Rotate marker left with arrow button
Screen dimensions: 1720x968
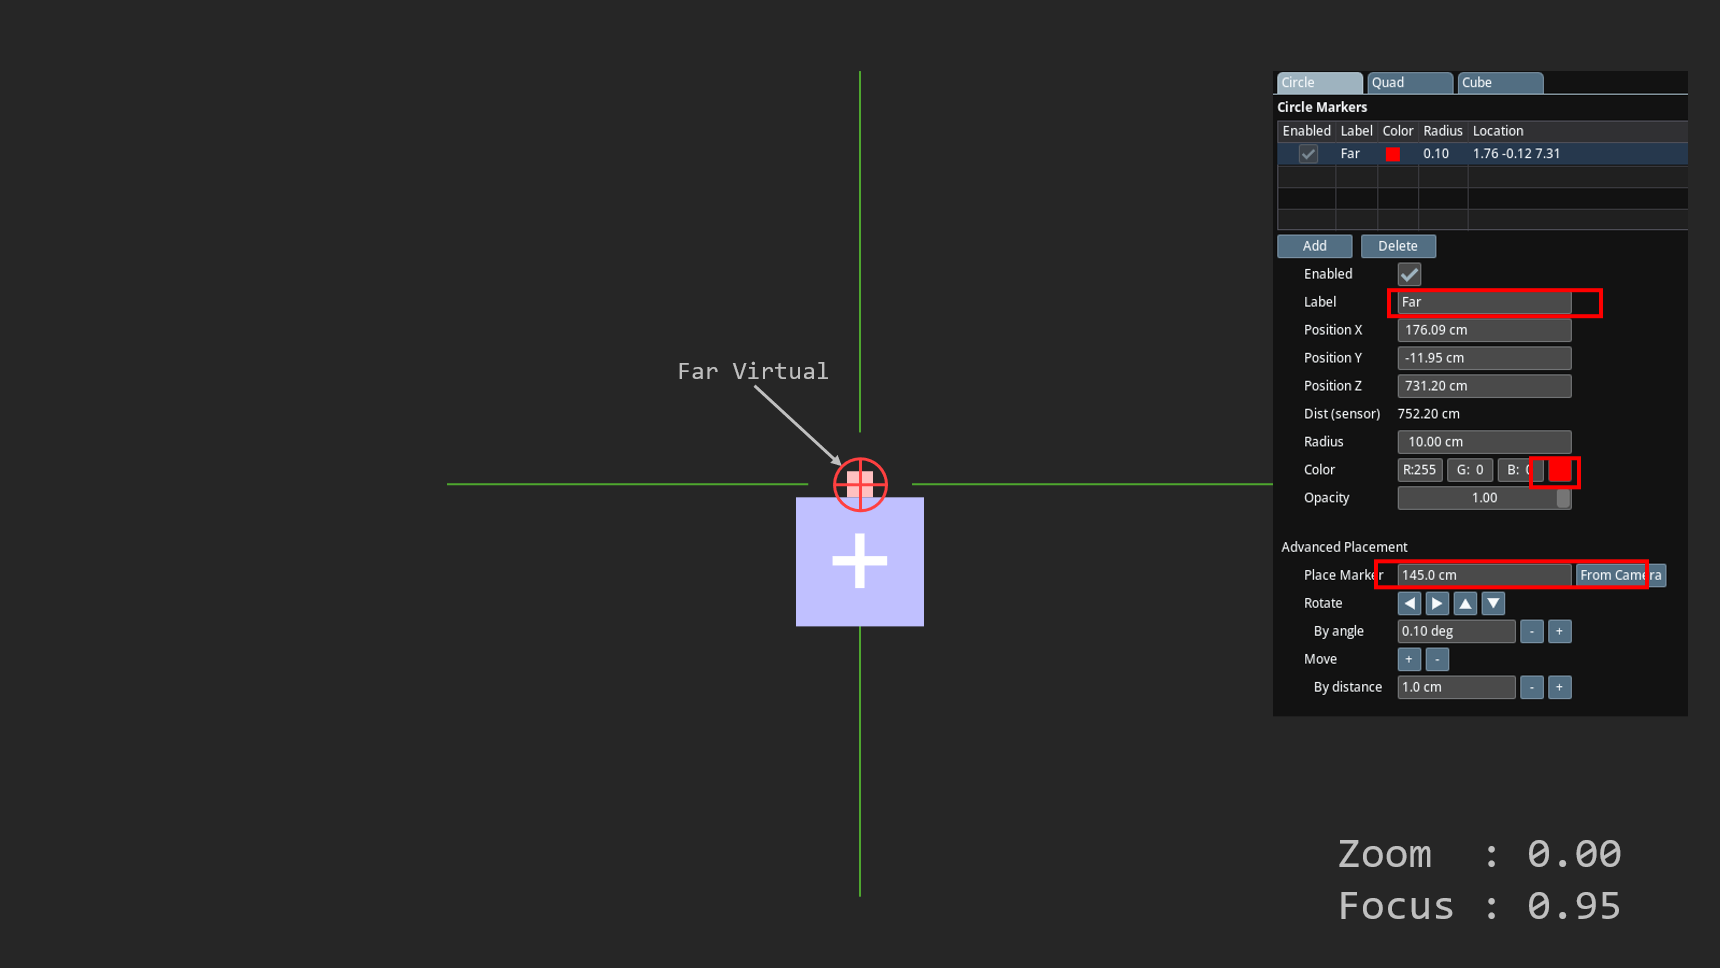[1409, 603]
